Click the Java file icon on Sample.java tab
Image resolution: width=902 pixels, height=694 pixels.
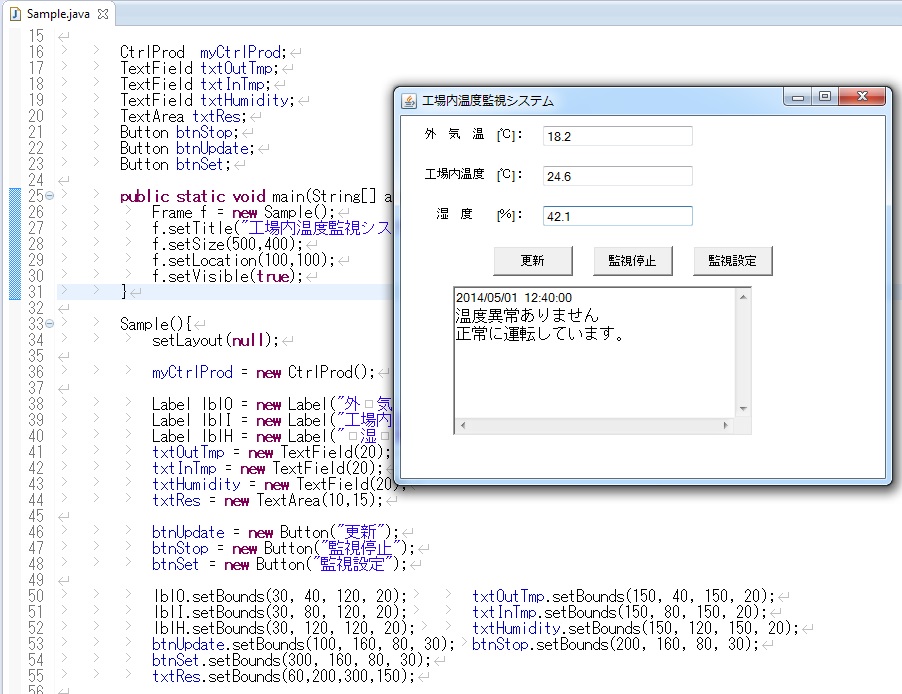pos(16,14)
